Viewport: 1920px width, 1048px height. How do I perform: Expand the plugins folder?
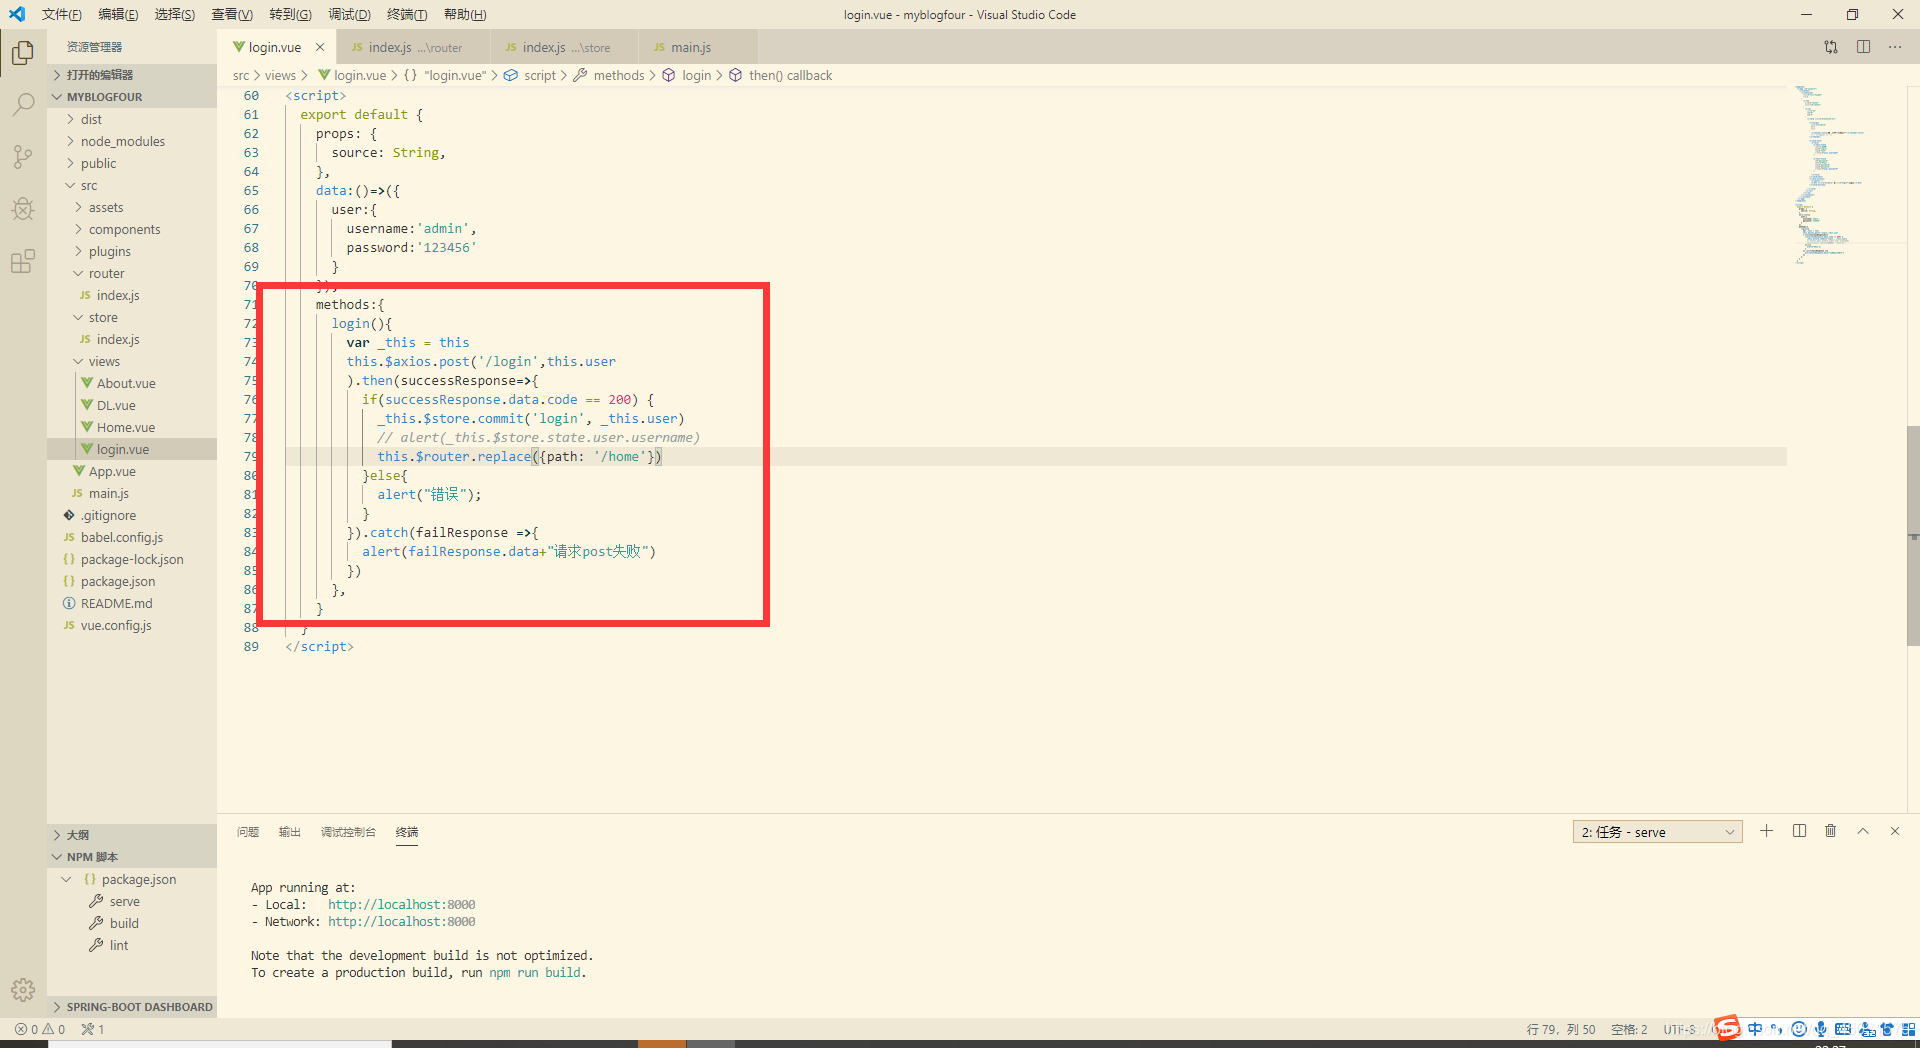[x=109, y=251]
